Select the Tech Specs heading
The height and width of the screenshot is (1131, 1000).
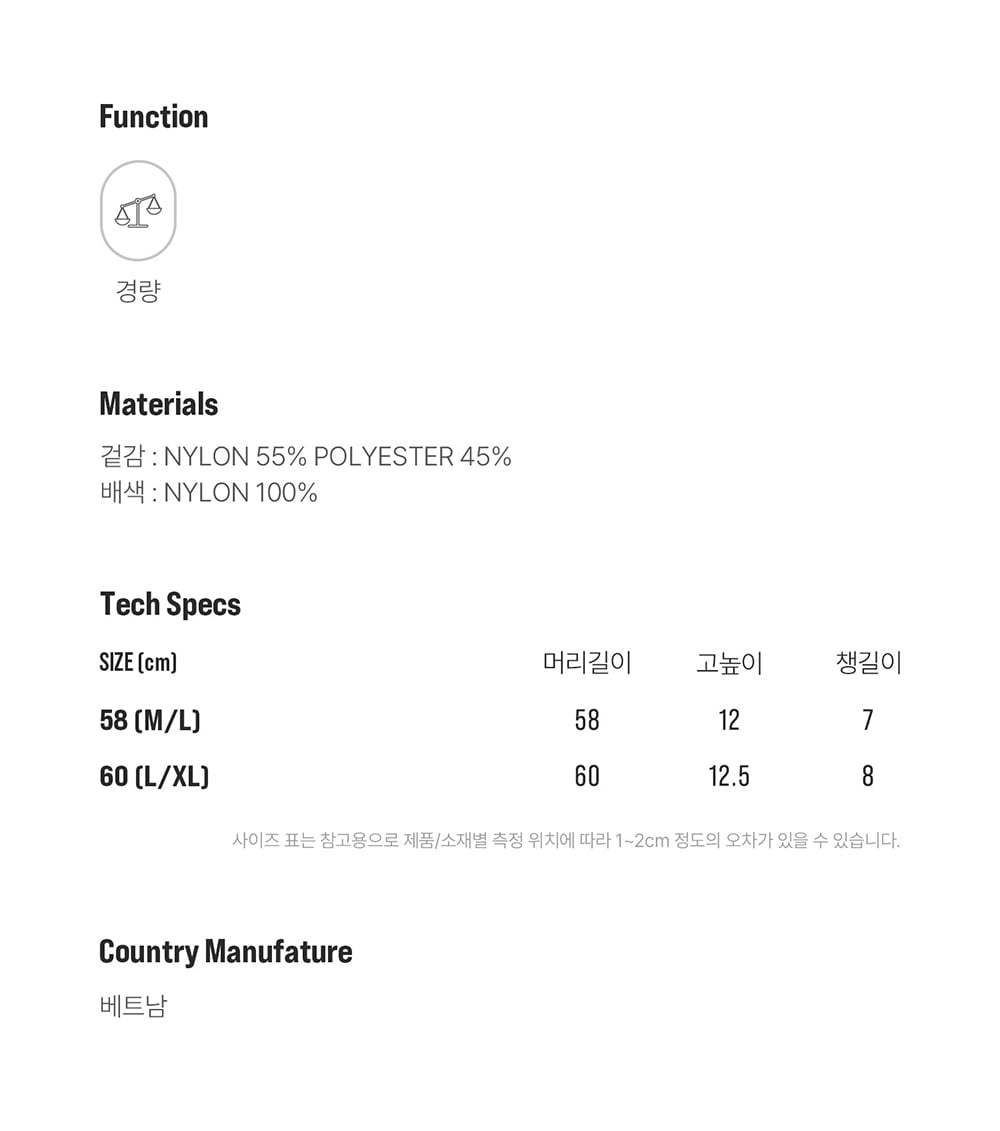click(x=170, y=604)
